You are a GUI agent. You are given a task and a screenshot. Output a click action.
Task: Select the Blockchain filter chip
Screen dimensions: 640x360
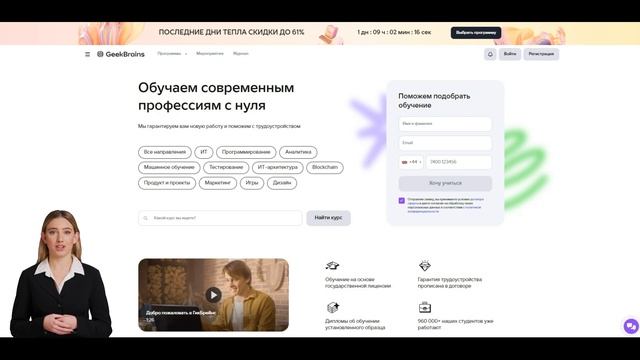pyautogui.click(x=325, y=167)
